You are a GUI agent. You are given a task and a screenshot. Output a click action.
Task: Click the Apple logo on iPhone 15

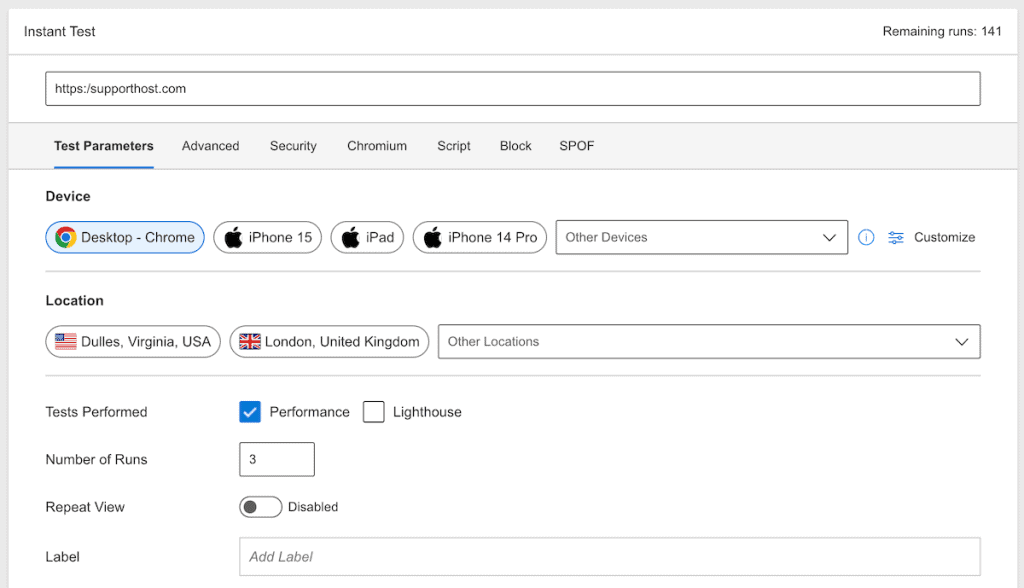pos(233,237)
